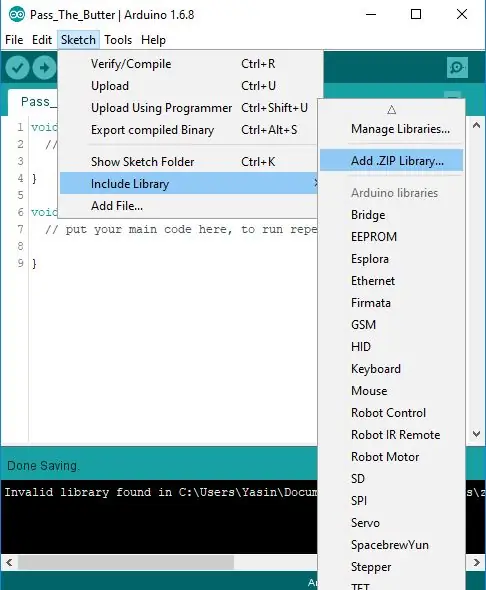The image size is (486, 590).
Task: Include the Robot Control library
Action: 391,413
